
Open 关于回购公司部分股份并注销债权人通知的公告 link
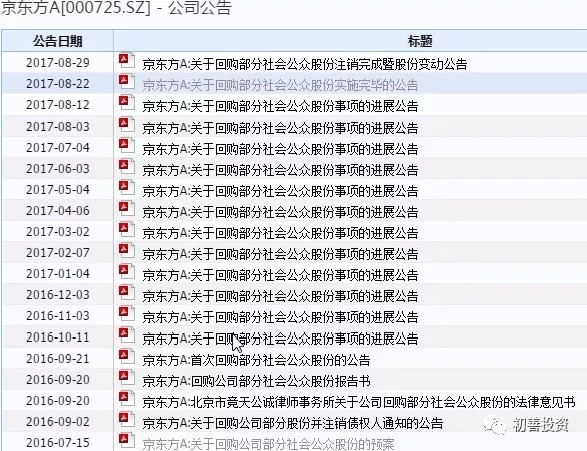(x=293, y=423)
